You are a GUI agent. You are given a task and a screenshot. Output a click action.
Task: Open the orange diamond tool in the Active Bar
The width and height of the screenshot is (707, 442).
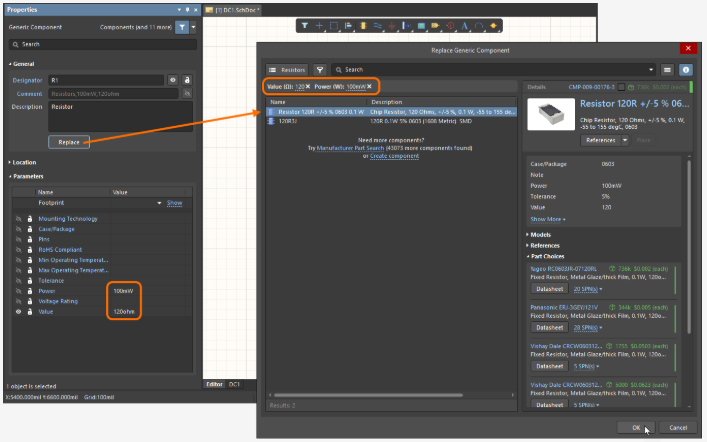click(x=493, y=26)
